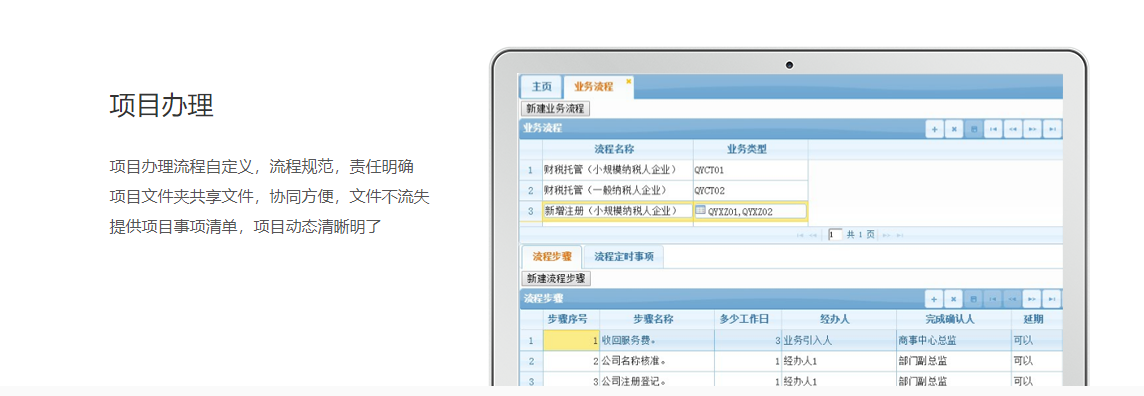This screenshot has width=1144, height=396.
Task: Select step cell 收回服务费。
Action: (x=657, y=340)
